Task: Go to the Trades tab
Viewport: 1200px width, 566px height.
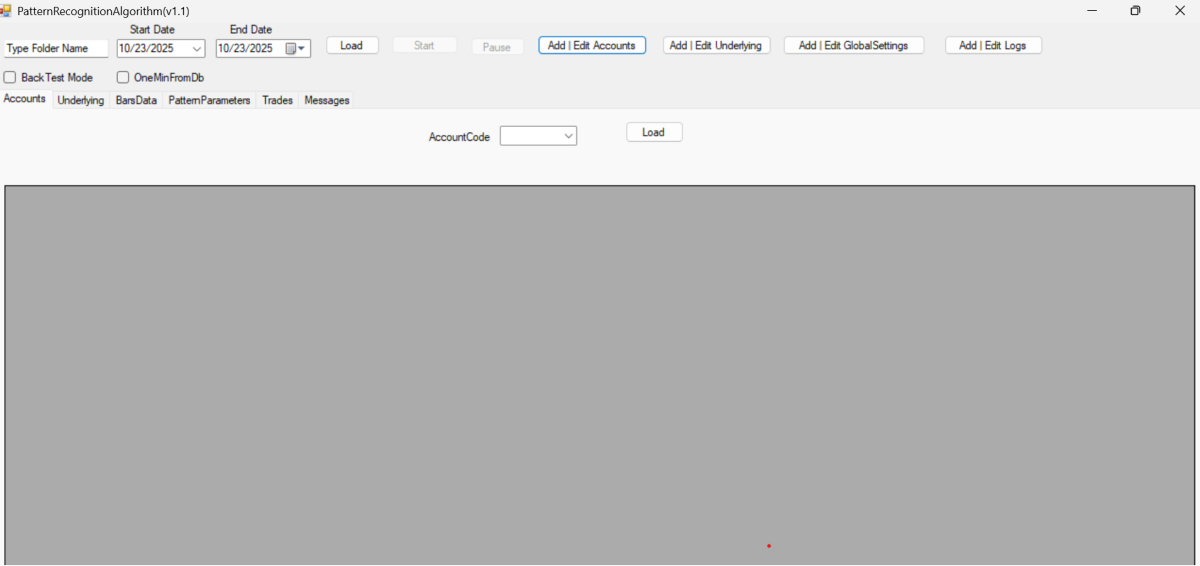Action: click(x=277, y=100)
